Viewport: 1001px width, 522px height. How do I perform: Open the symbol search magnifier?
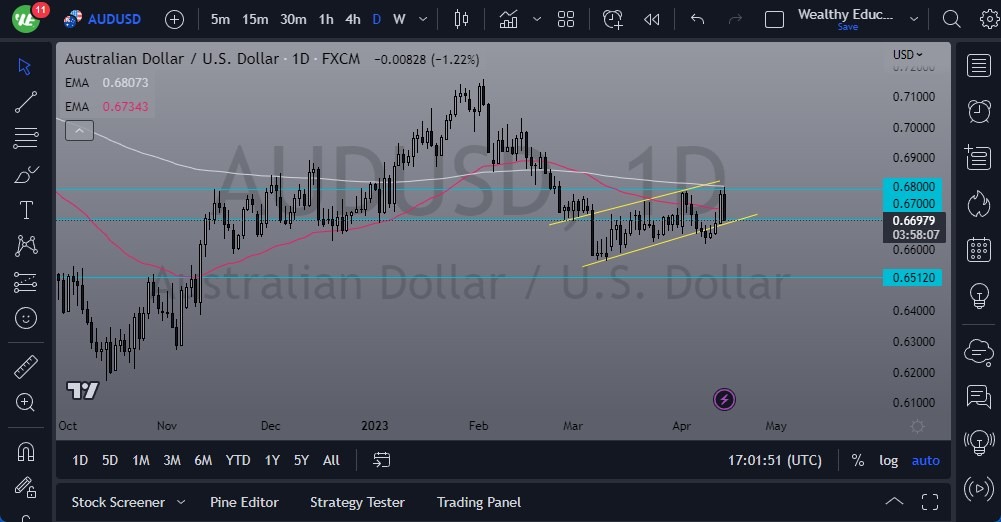951,19
